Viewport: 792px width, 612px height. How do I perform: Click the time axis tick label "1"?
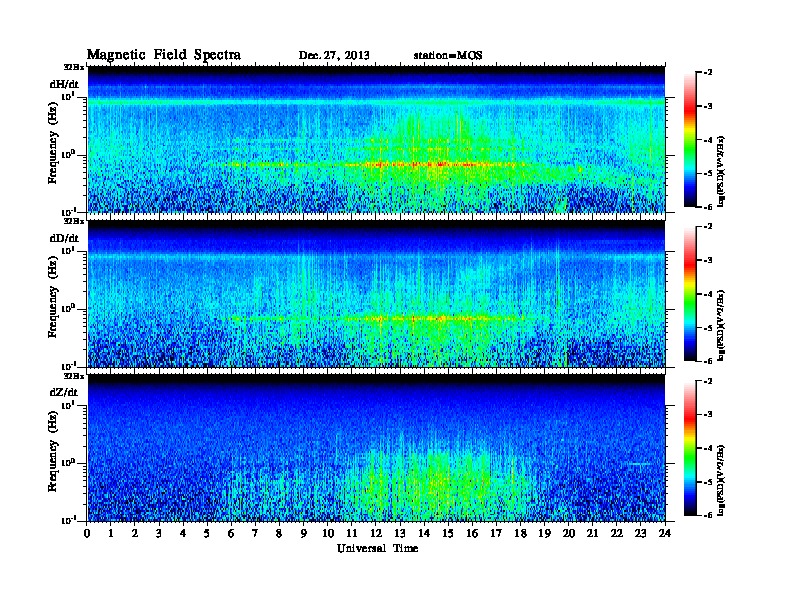click(111, 533)
